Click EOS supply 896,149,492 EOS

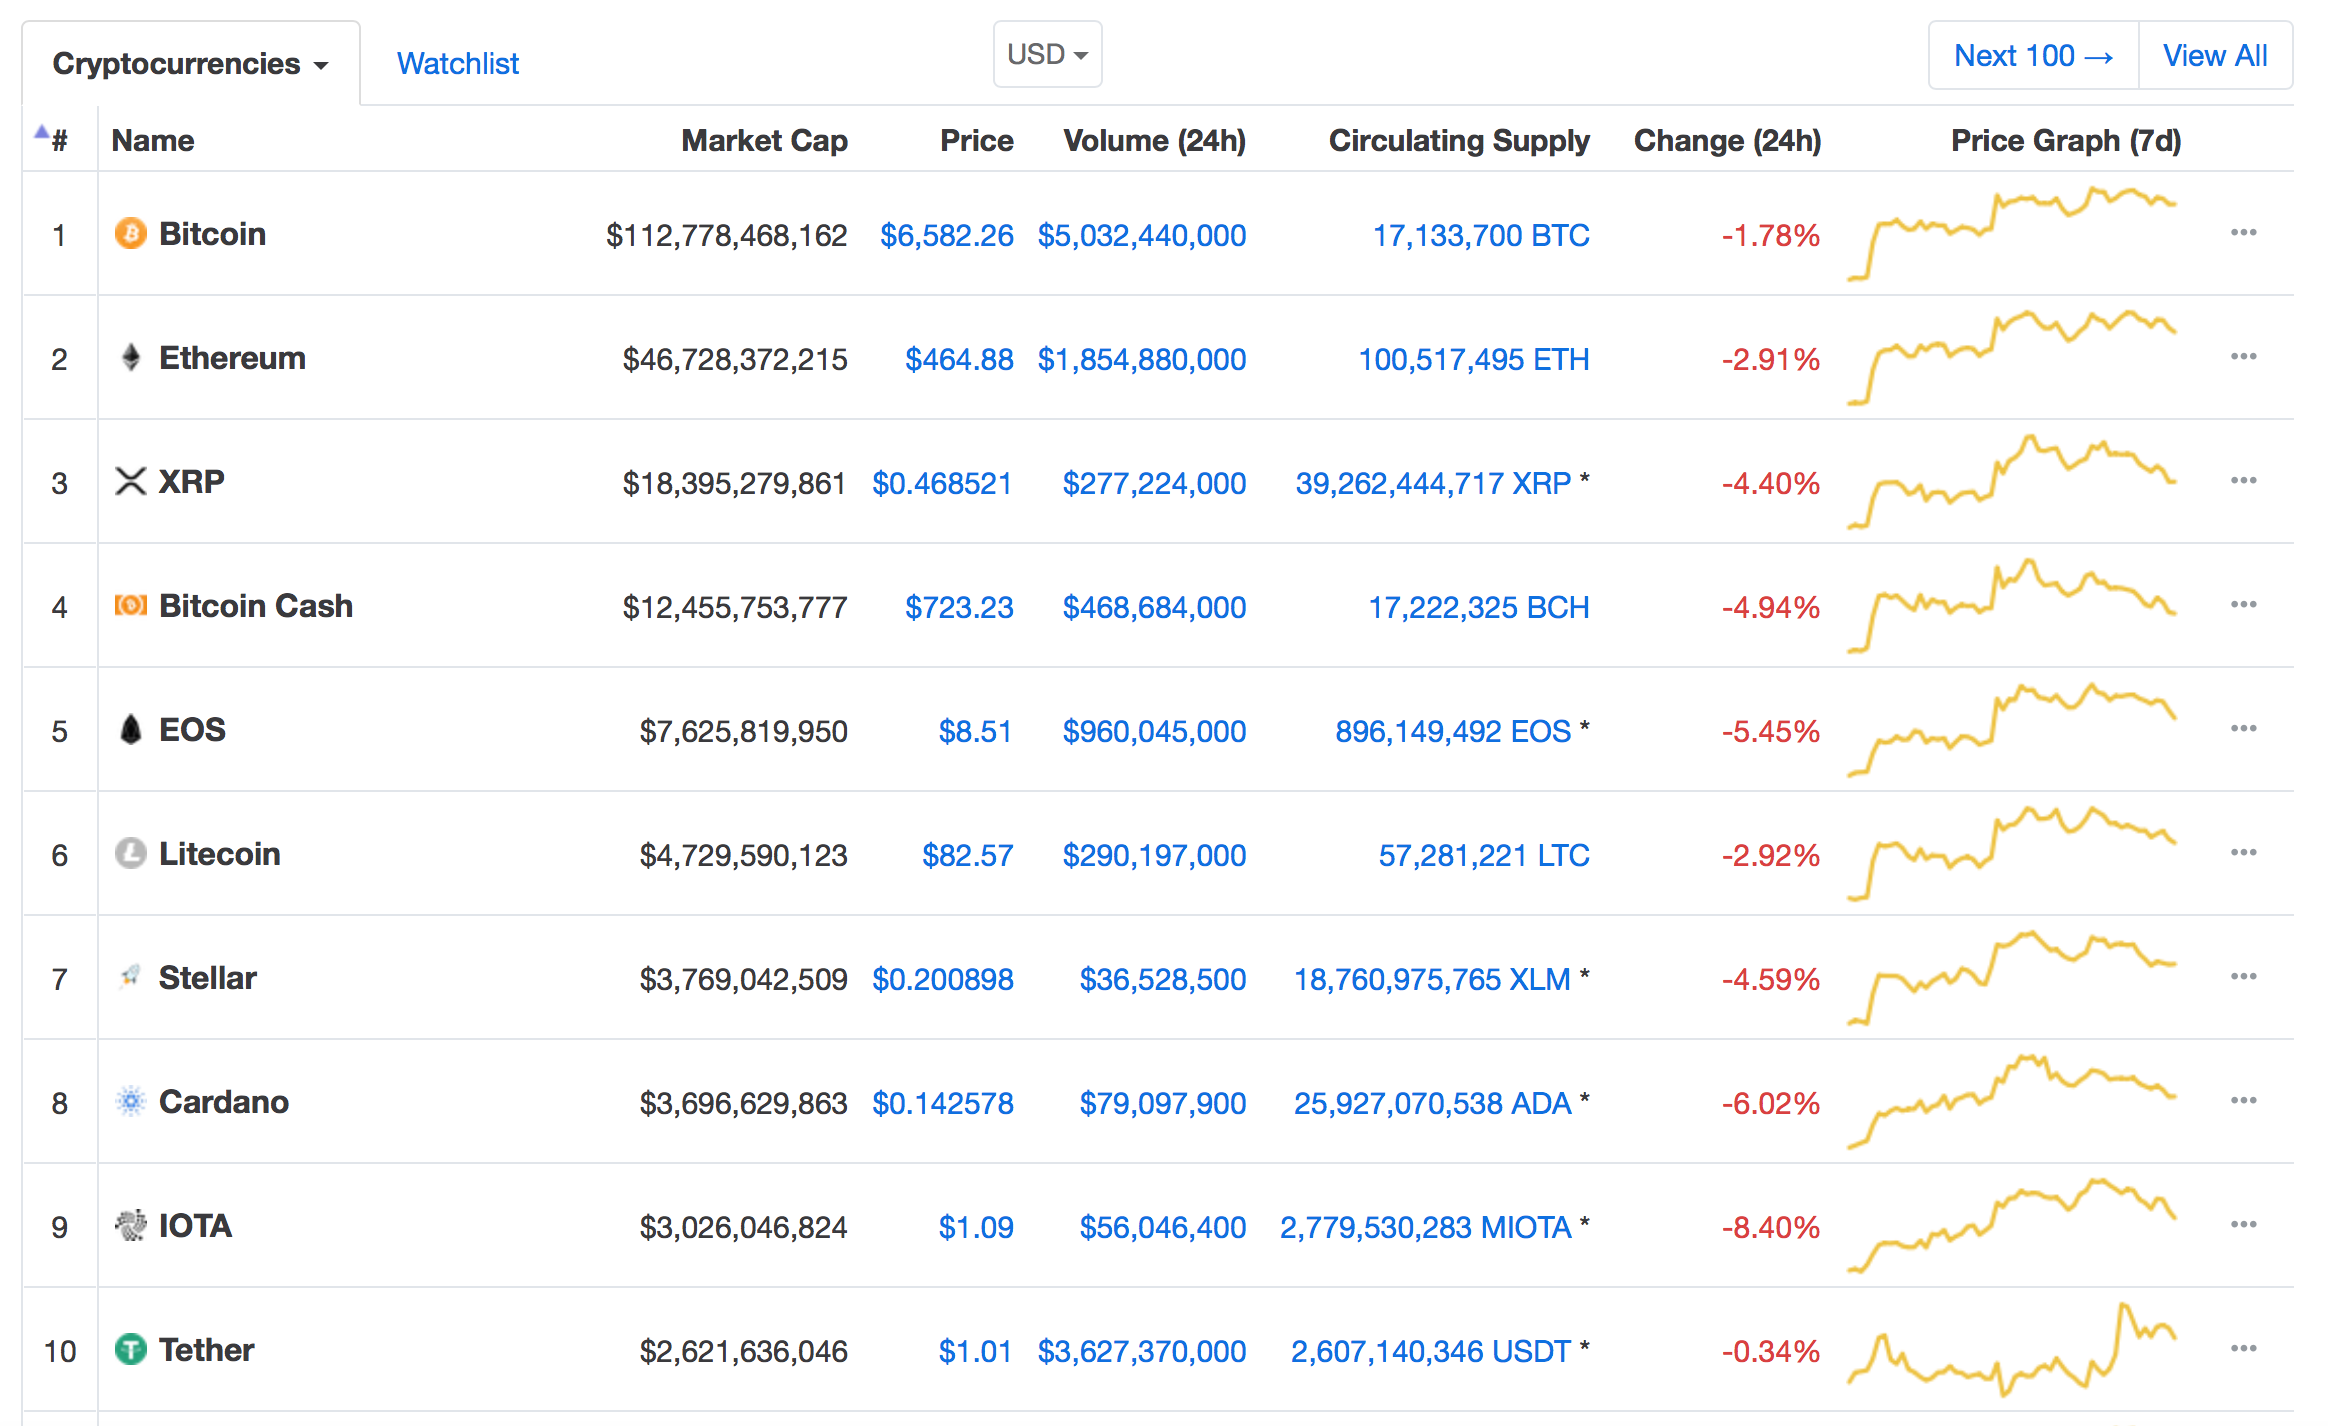coord(1453,731)
